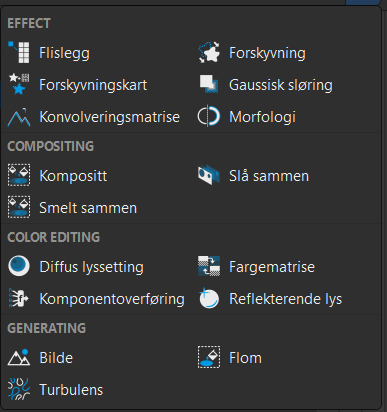Click the Gaussisk sløring label
Image resolution: width=387 pixels, height=412 pixels.
pos(281,85)
